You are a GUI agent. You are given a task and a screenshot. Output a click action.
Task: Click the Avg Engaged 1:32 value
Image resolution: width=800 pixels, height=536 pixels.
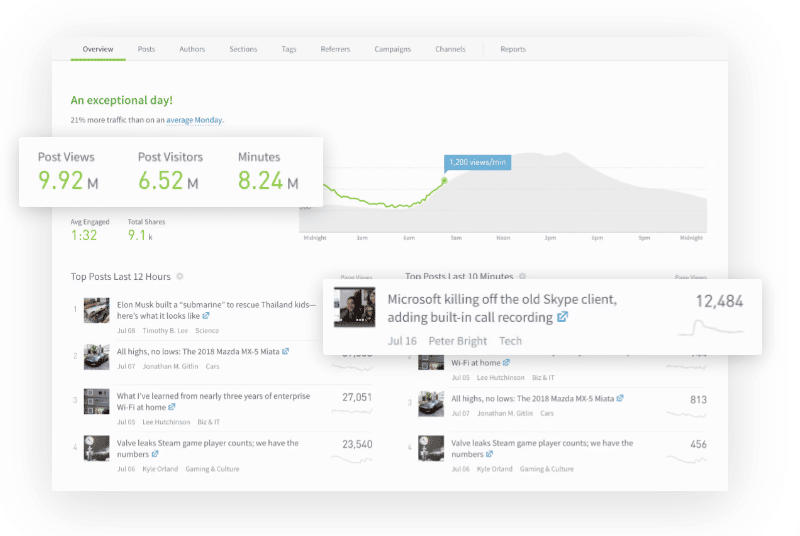tap(84, 235)
